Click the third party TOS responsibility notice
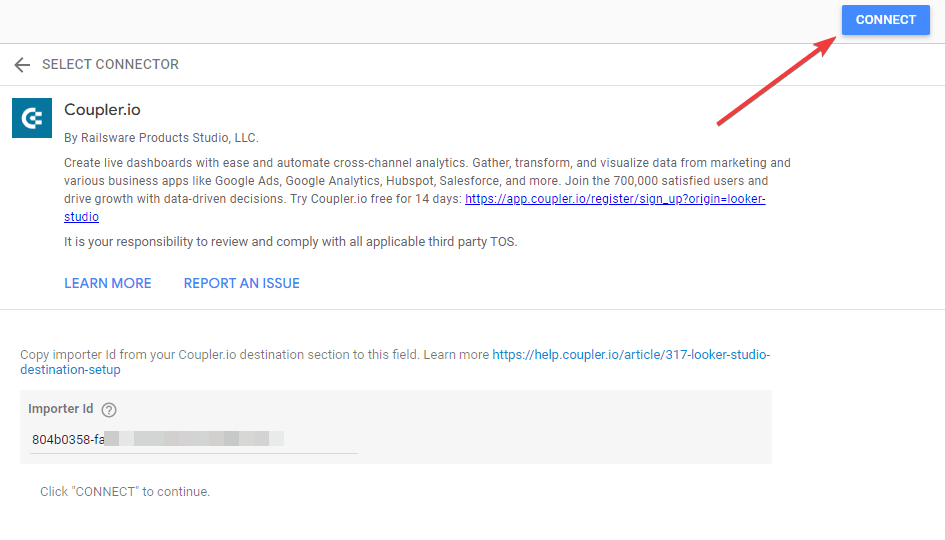 (290, 242)
